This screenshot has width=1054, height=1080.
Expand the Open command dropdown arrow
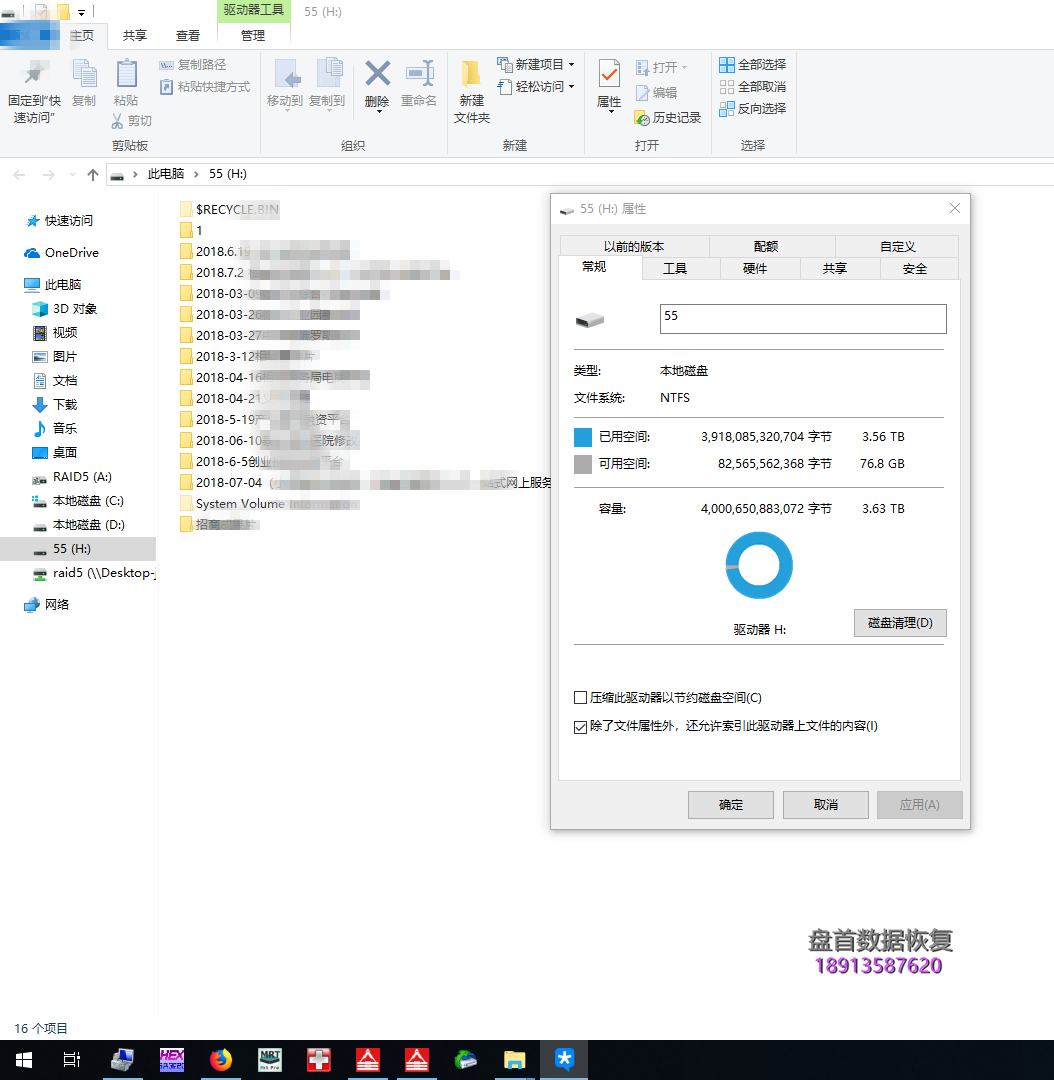pos(684,68)
